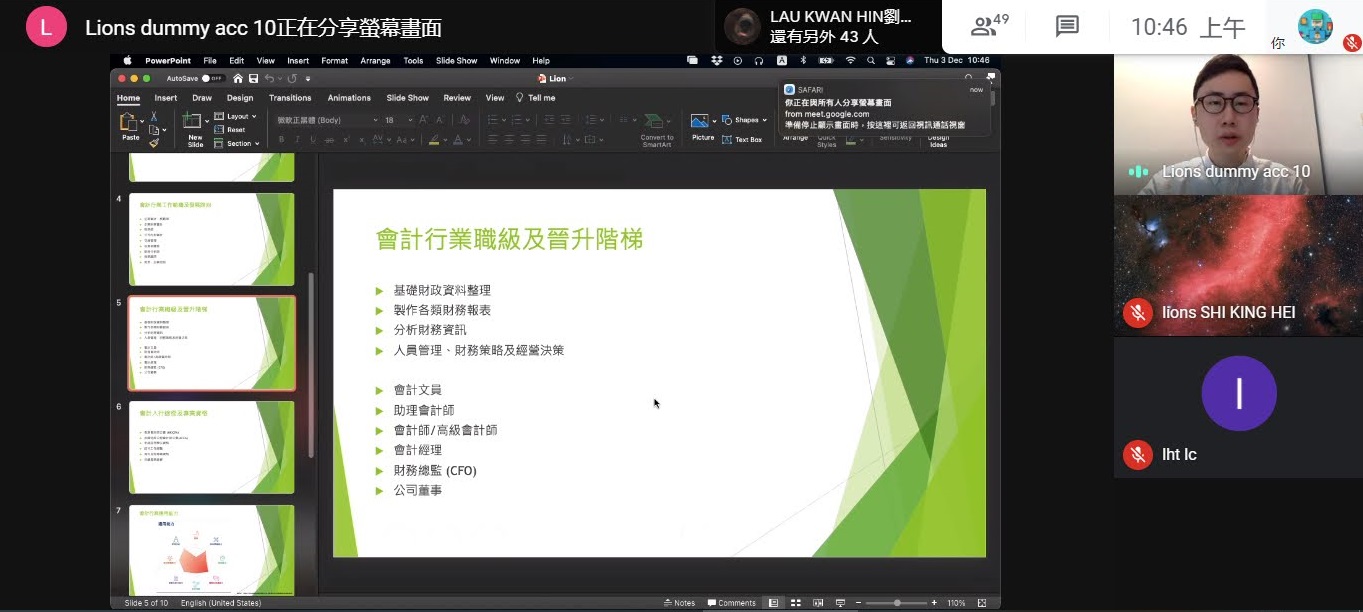Start slide show from the status bar icon
Image resolution: width=1363 pixels, height=612 pixels.
pyautogui.click(x=839, y=603)
